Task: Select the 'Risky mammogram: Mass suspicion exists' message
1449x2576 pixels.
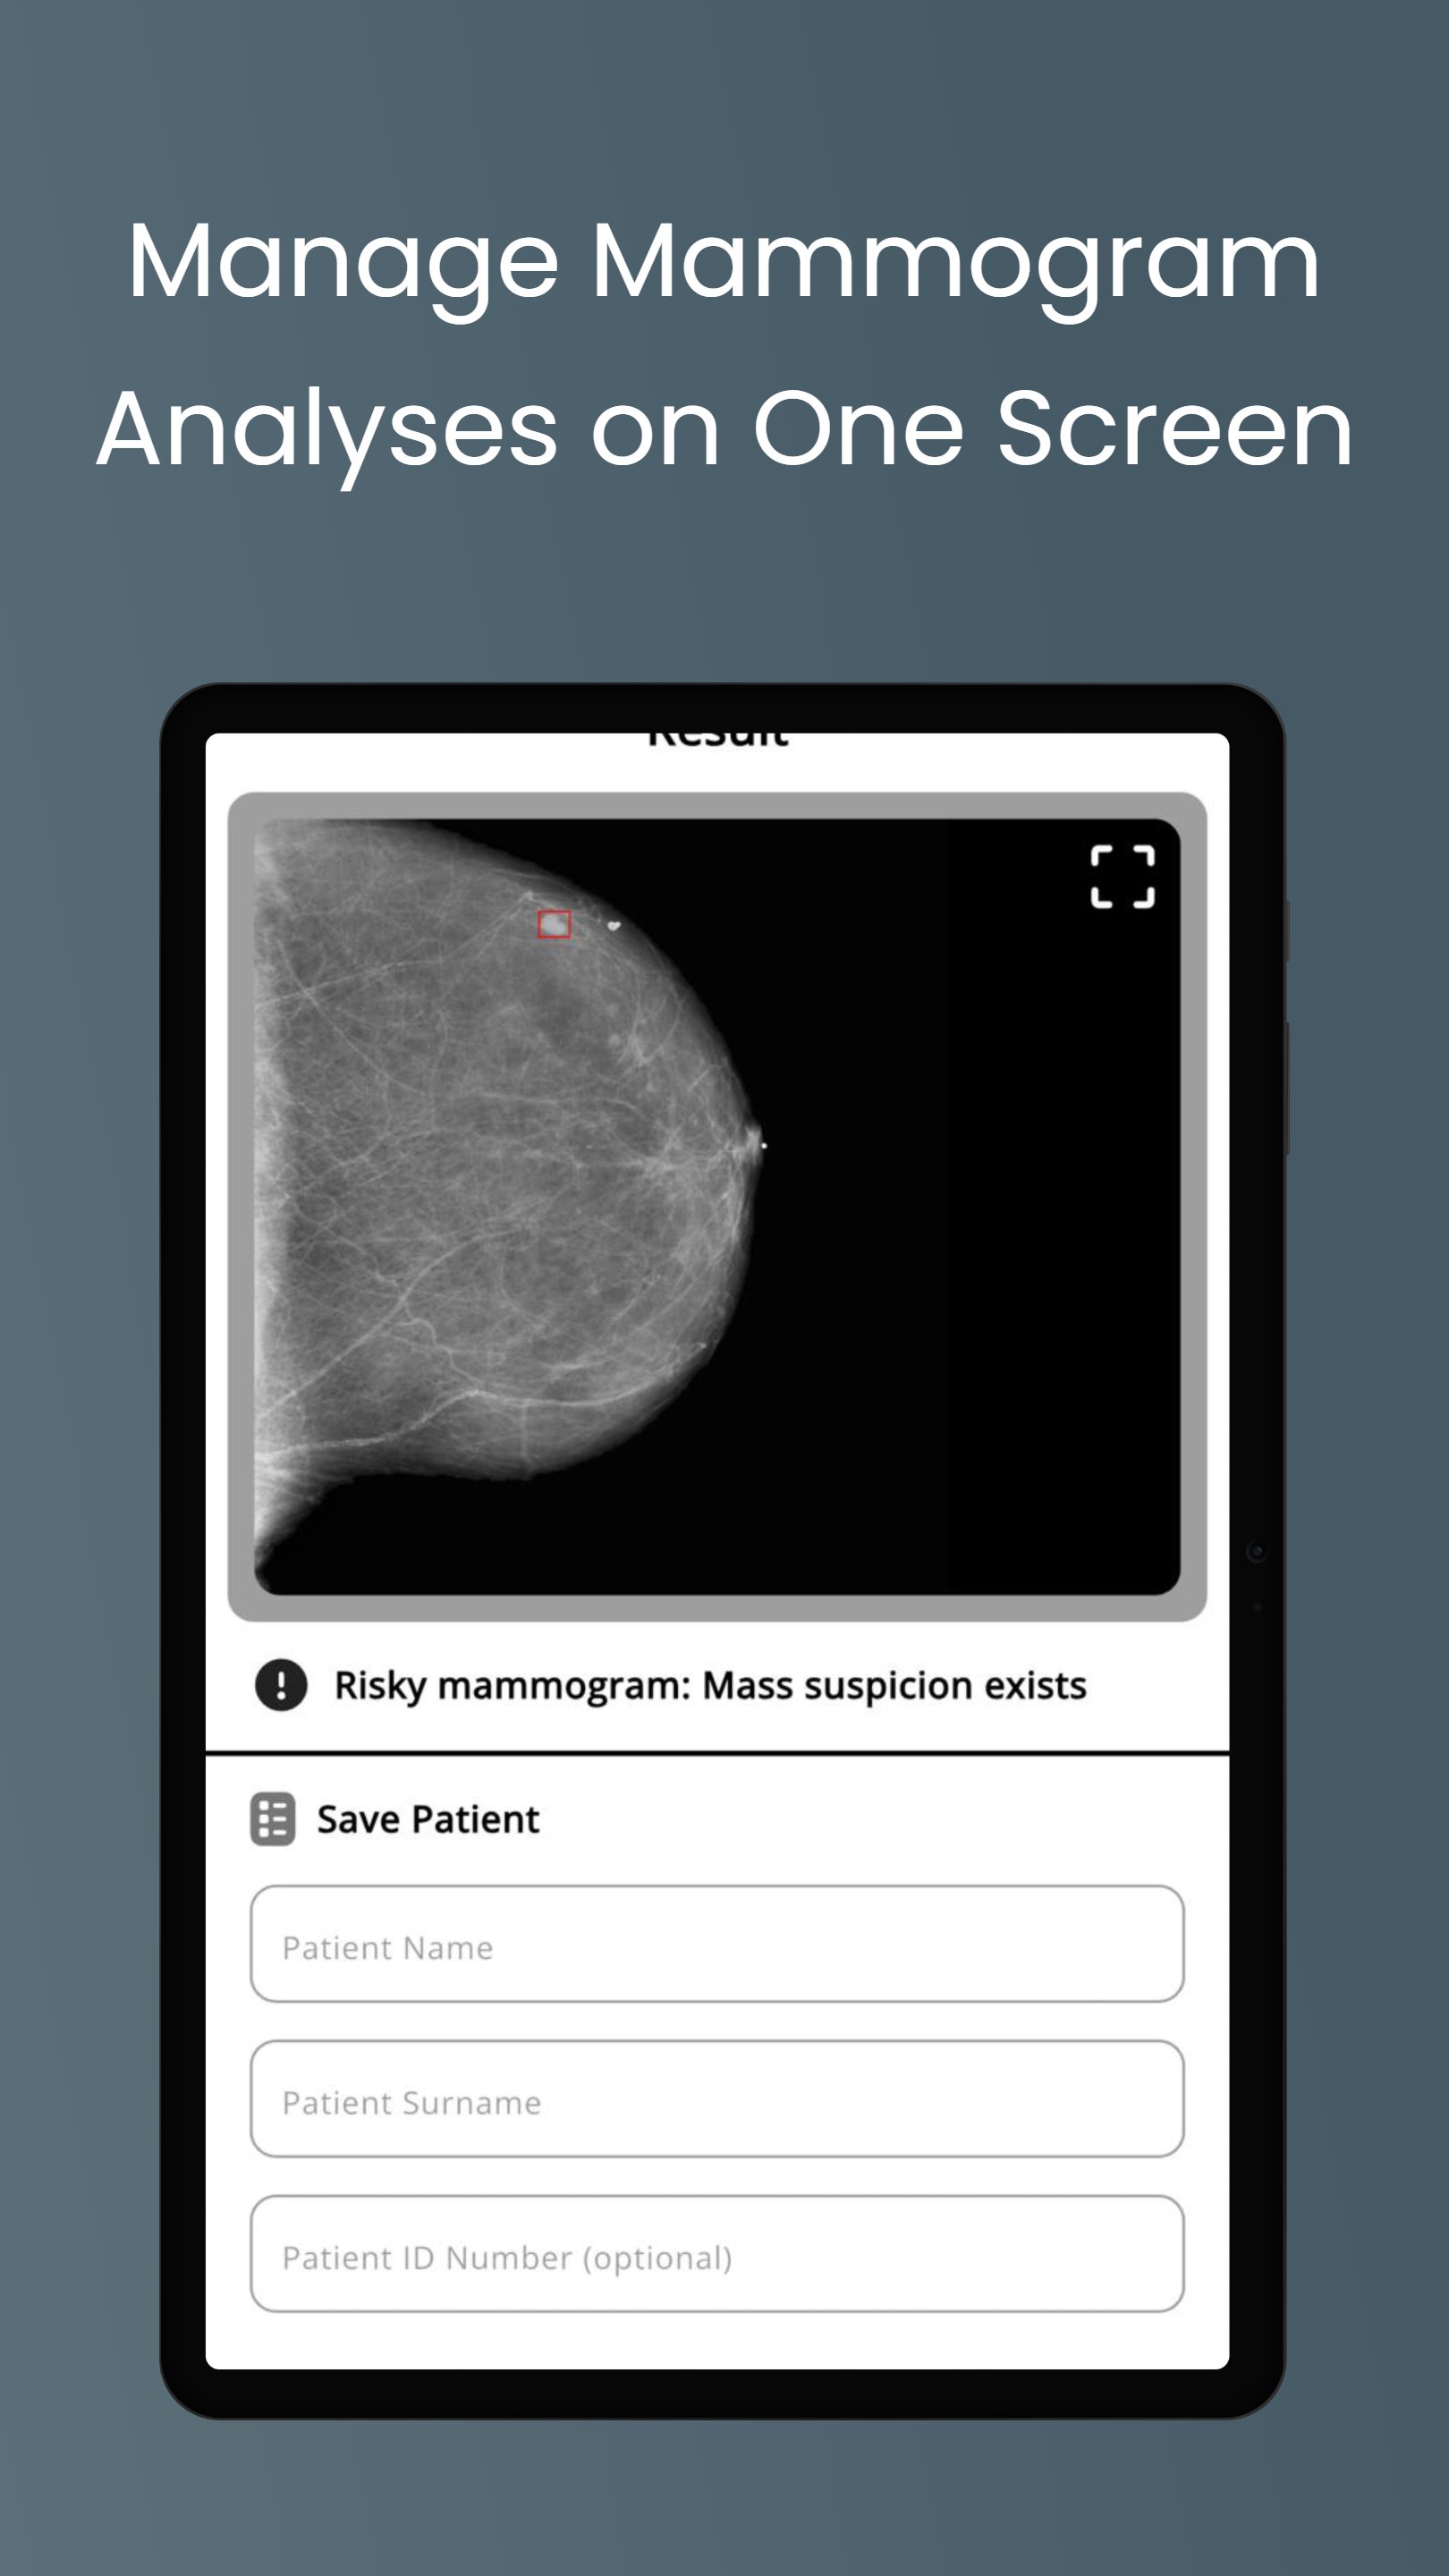Action: point(710,1685)
